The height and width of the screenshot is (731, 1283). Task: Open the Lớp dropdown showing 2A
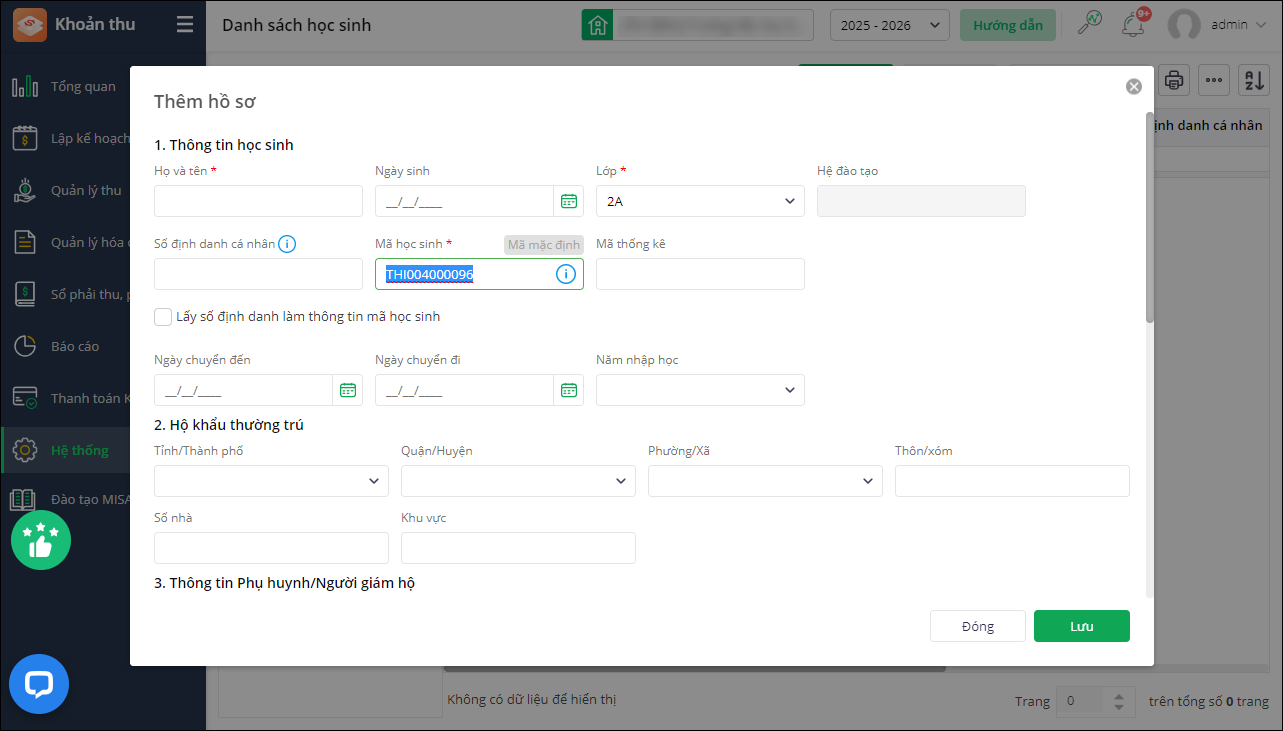point(700,201)
